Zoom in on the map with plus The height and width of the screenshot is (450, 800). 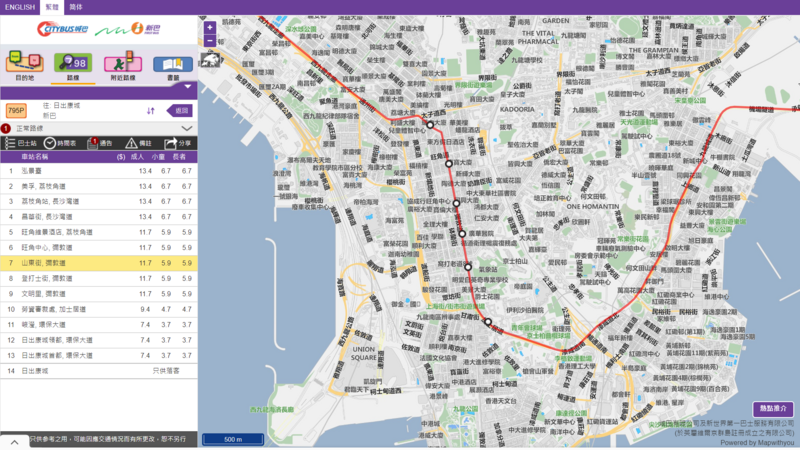(210, 28)
